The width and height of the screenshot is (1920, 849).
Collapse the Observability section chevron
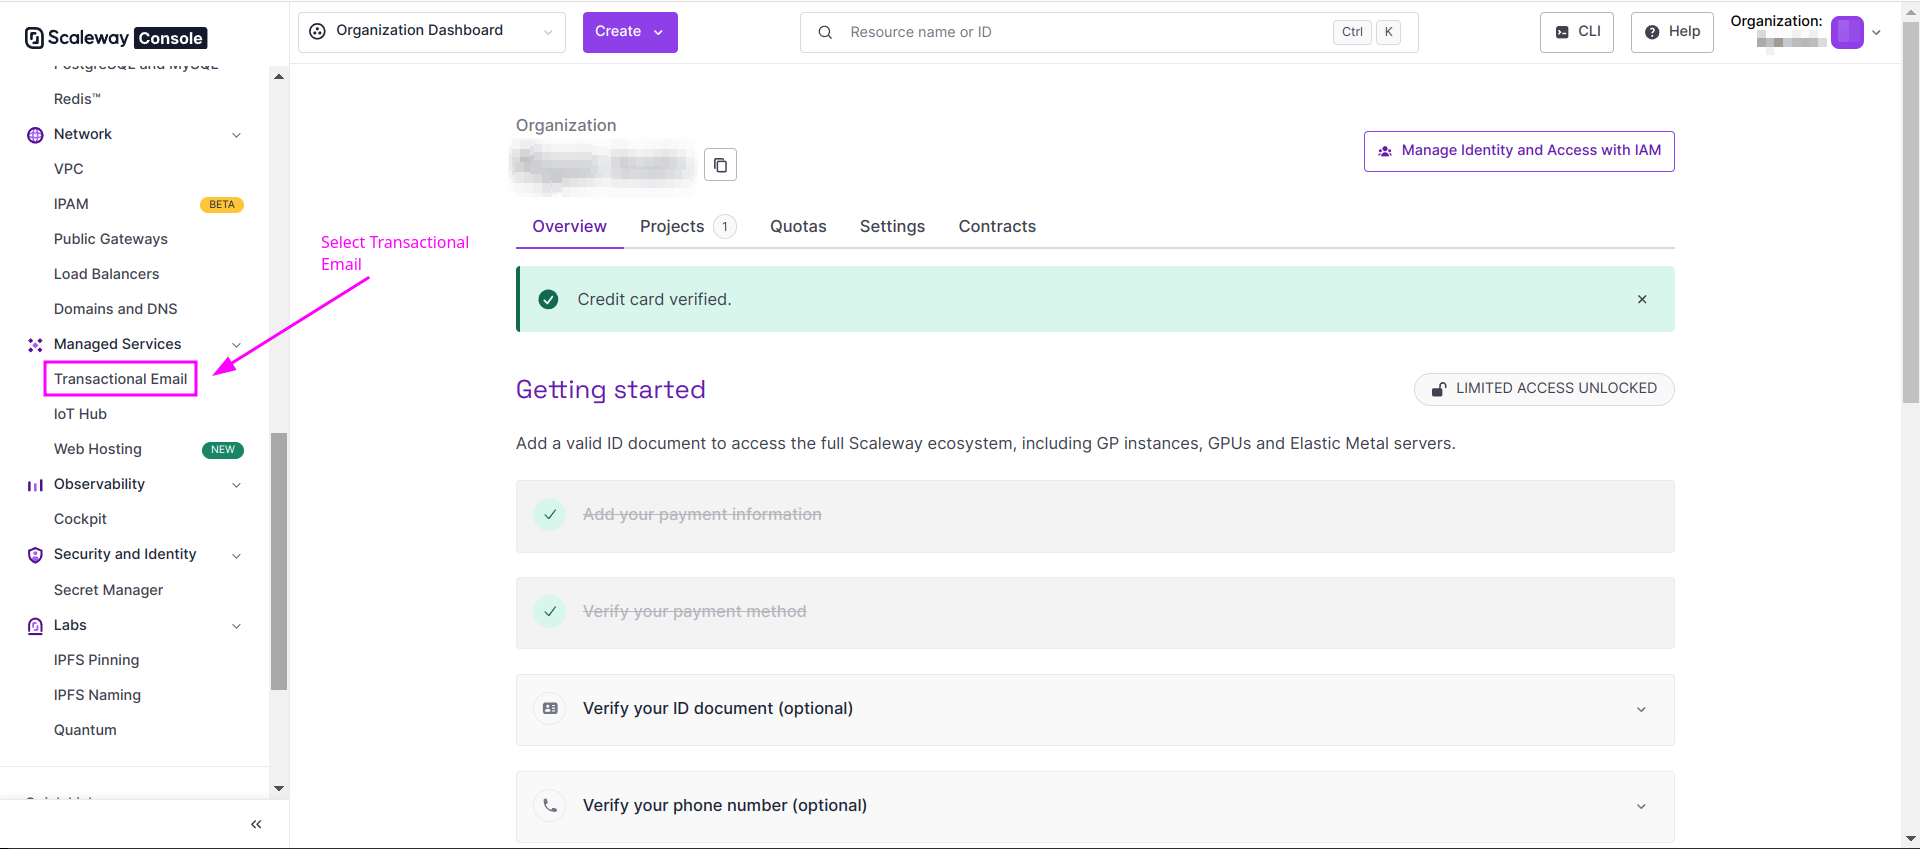(237, 485)
